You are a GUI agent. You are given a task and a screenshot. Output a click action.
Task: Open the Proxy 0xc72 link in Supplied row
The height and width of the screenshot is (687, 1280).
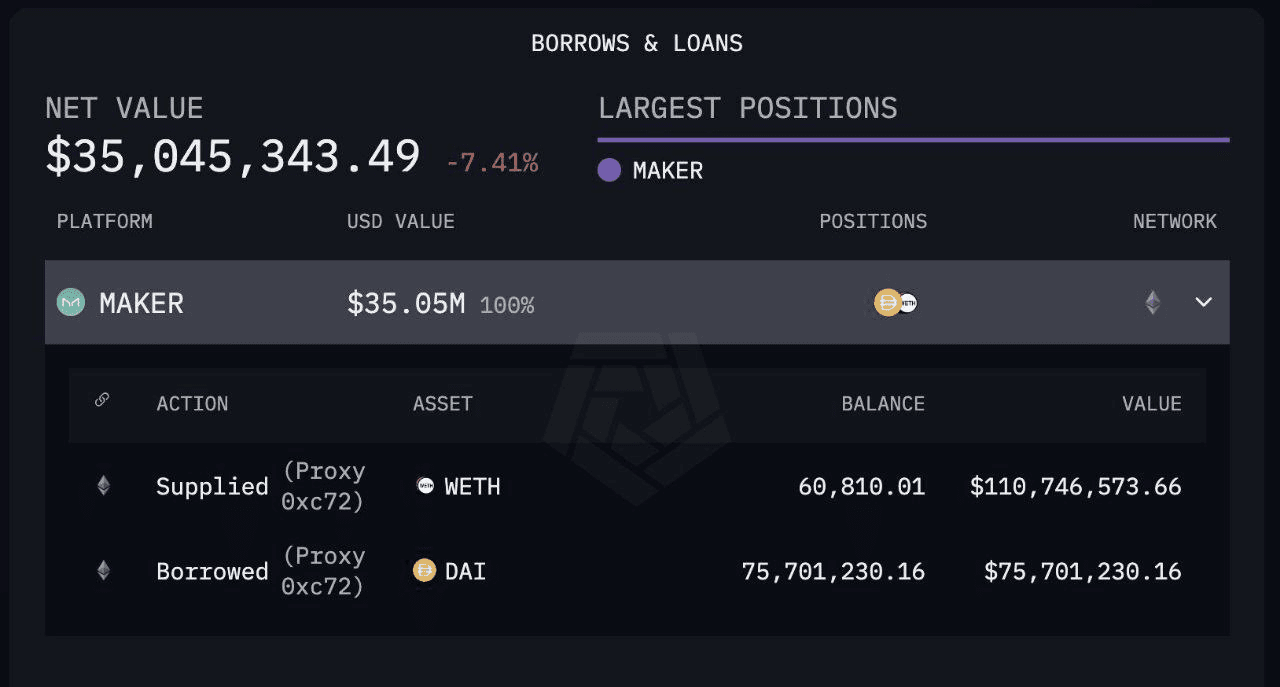pos(323,486)
